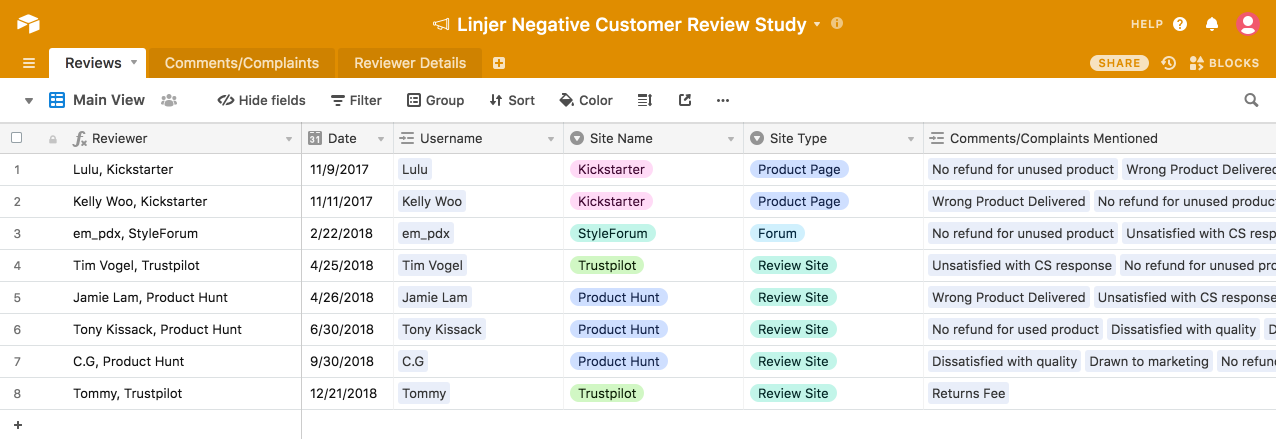Open the Filter menu
Viewport: 1276px width, 439px height.
tap(356, 100)
